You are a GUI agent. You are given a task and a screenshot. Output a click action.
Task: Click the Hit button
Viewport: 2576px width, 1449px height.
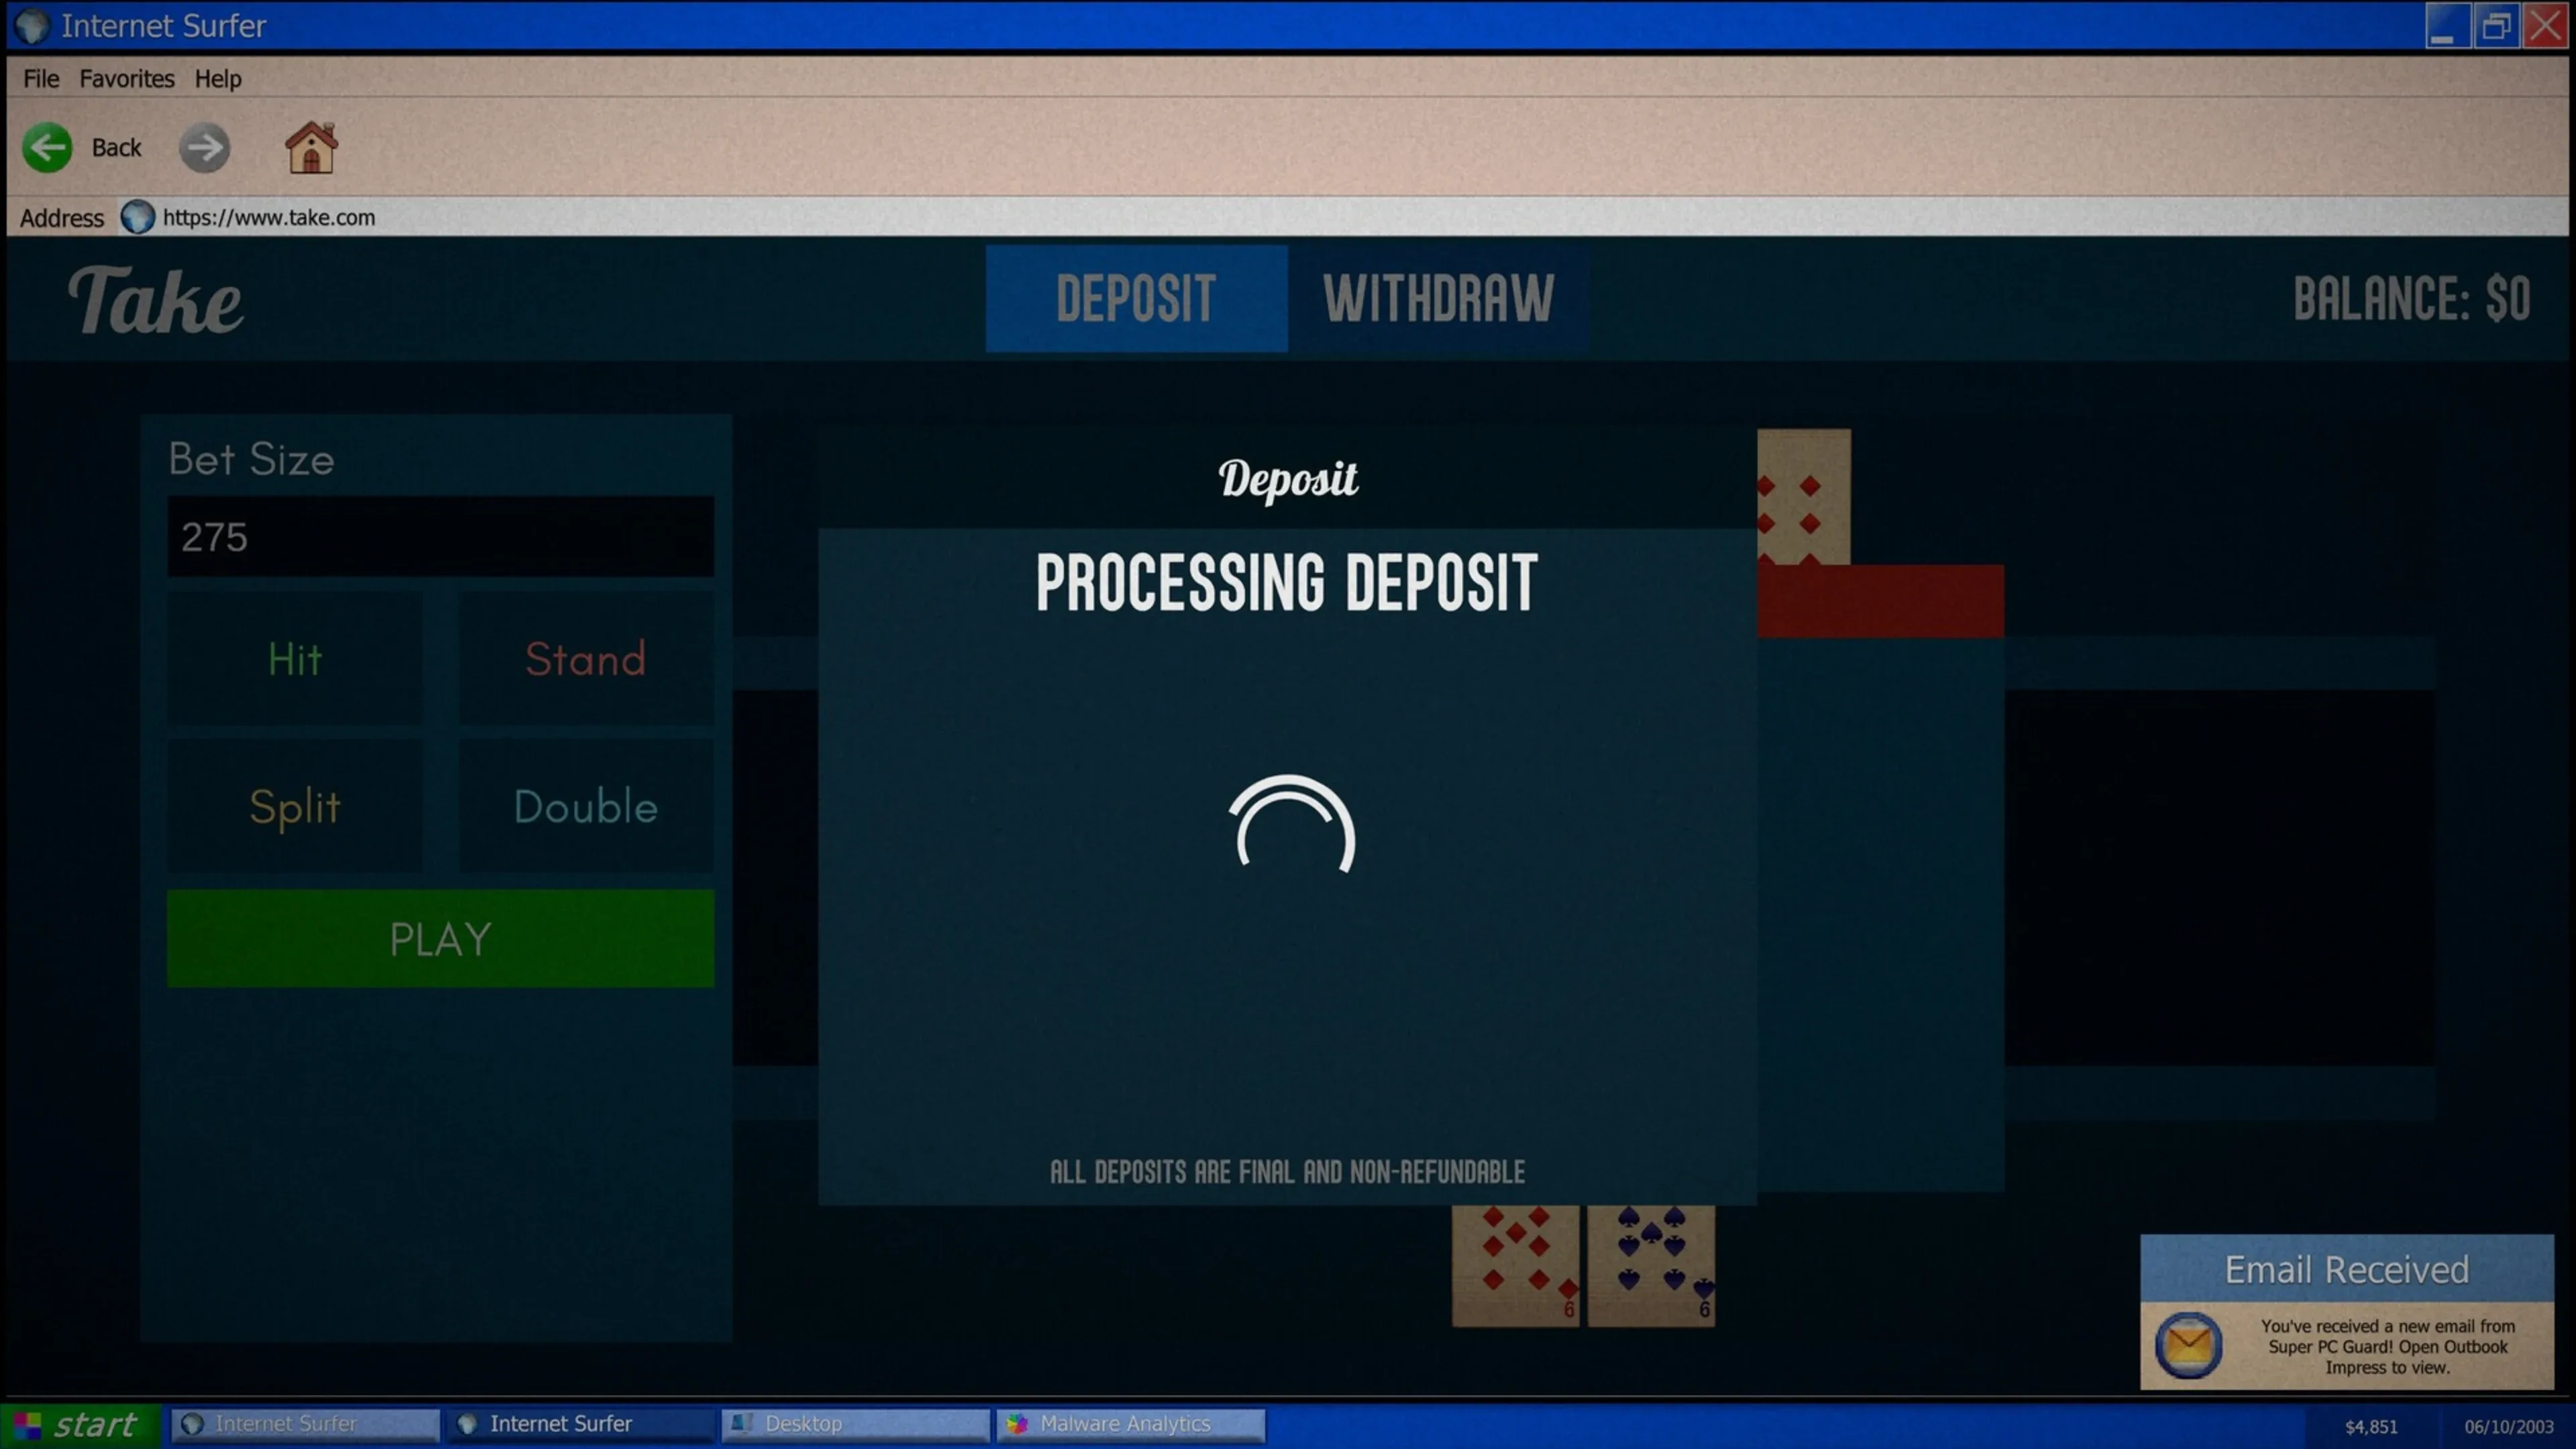tap(295, 659)
